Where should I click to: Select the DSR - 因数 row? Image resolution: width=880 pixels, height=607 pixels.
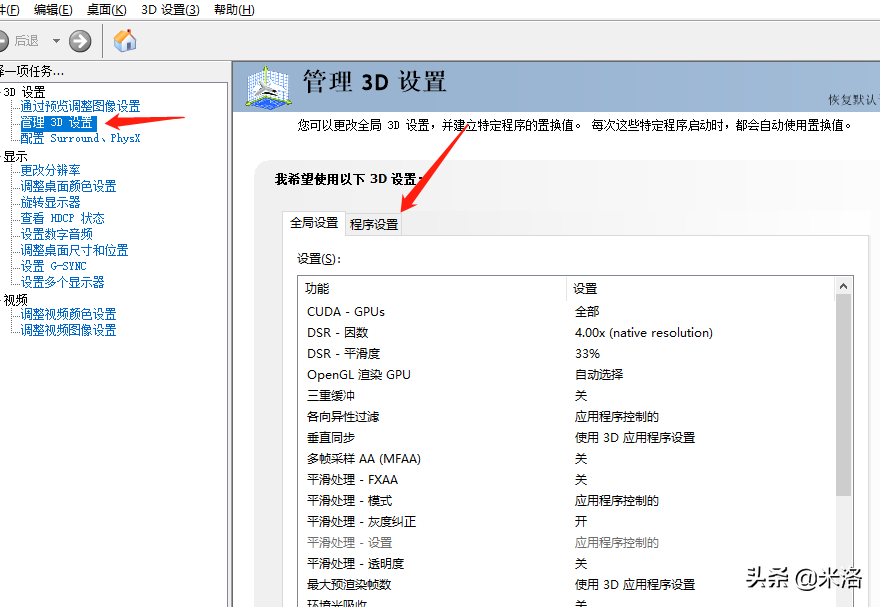tap(567, 333)
